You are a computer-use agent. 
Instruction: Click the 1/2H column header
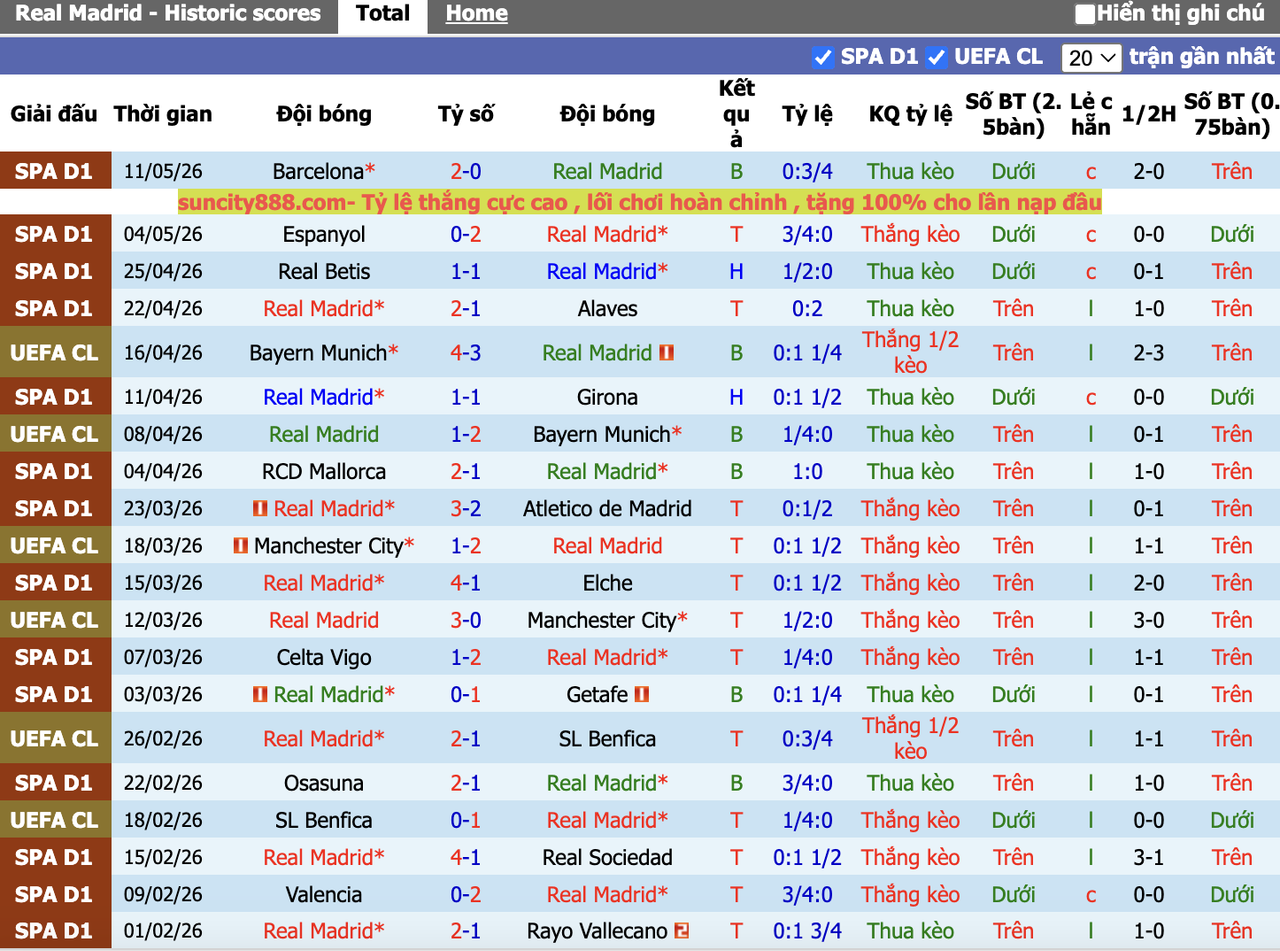1149,114
